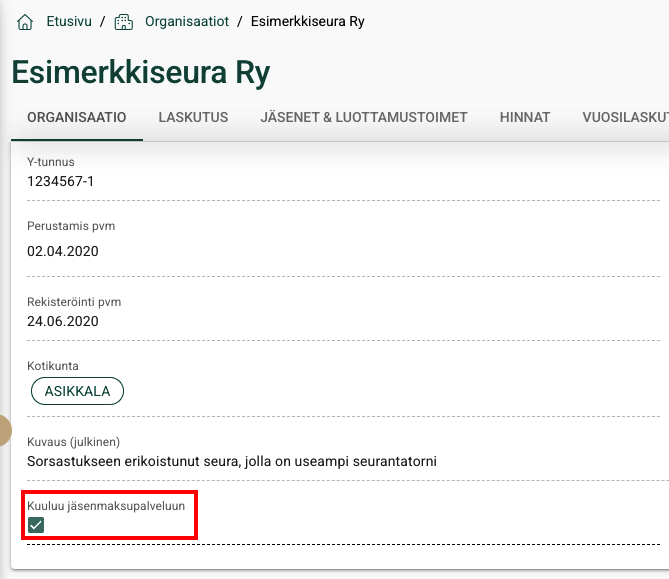Click the Perustamis pvm label
This screenshot has width=669, height=579.
click(x=71, y=226)
